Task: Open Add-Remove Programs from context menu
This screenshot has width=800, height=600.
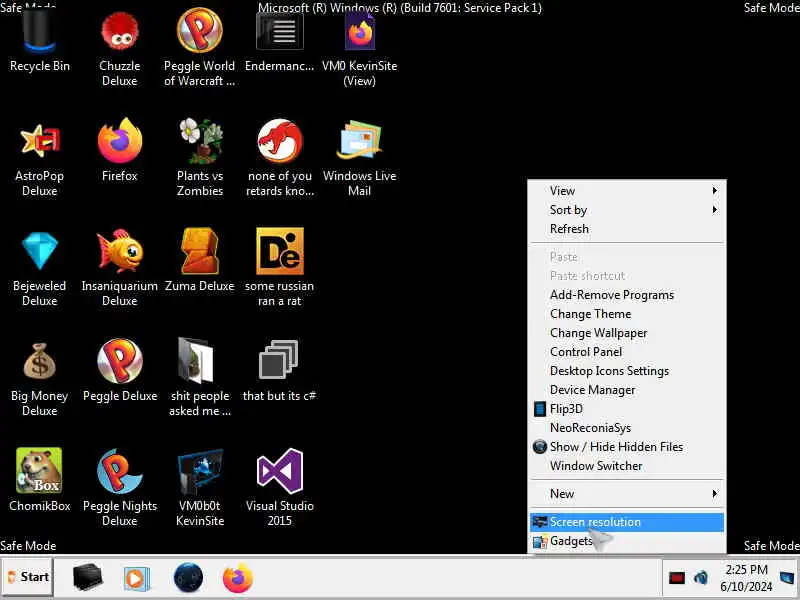Action: pyautogui.click(x=627, y=294)
